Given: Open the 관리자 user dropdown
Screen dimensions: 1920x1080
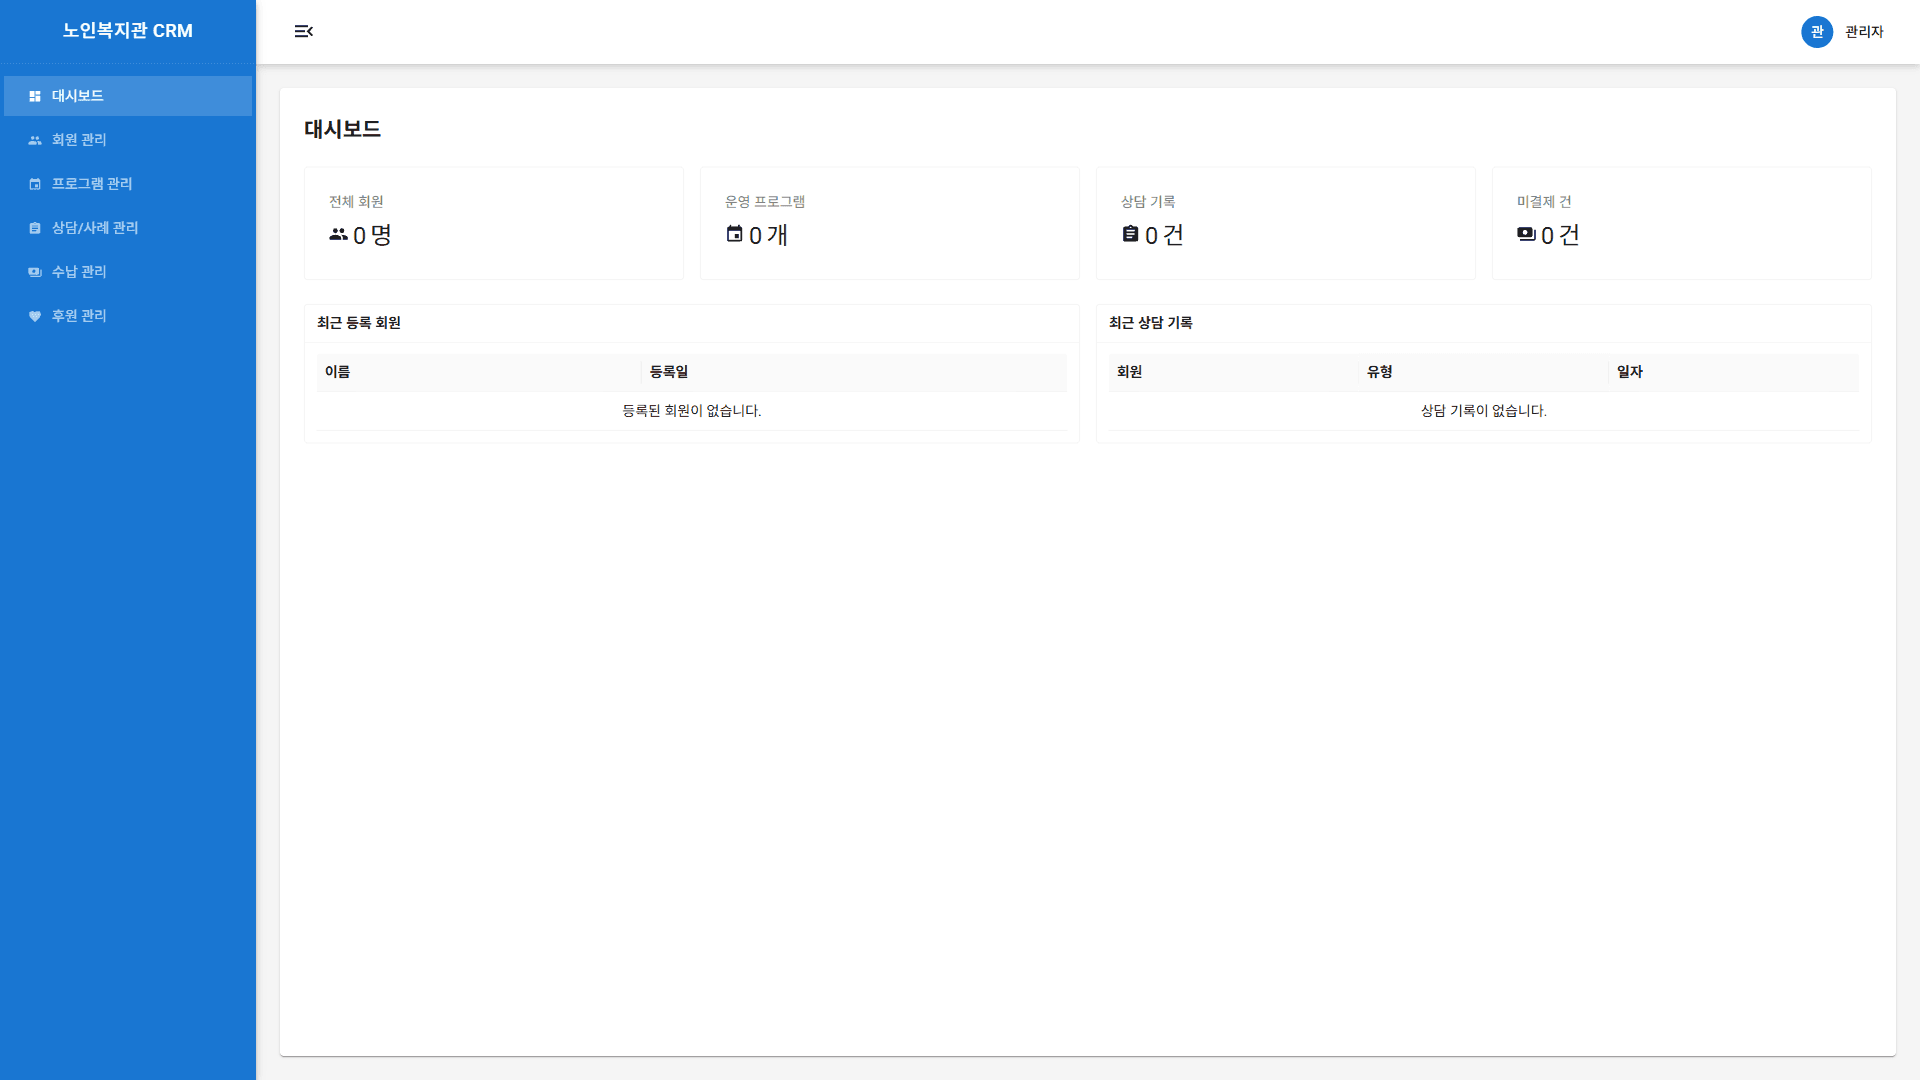Looking at the screenshot, I should click(x=1863, y=32).
